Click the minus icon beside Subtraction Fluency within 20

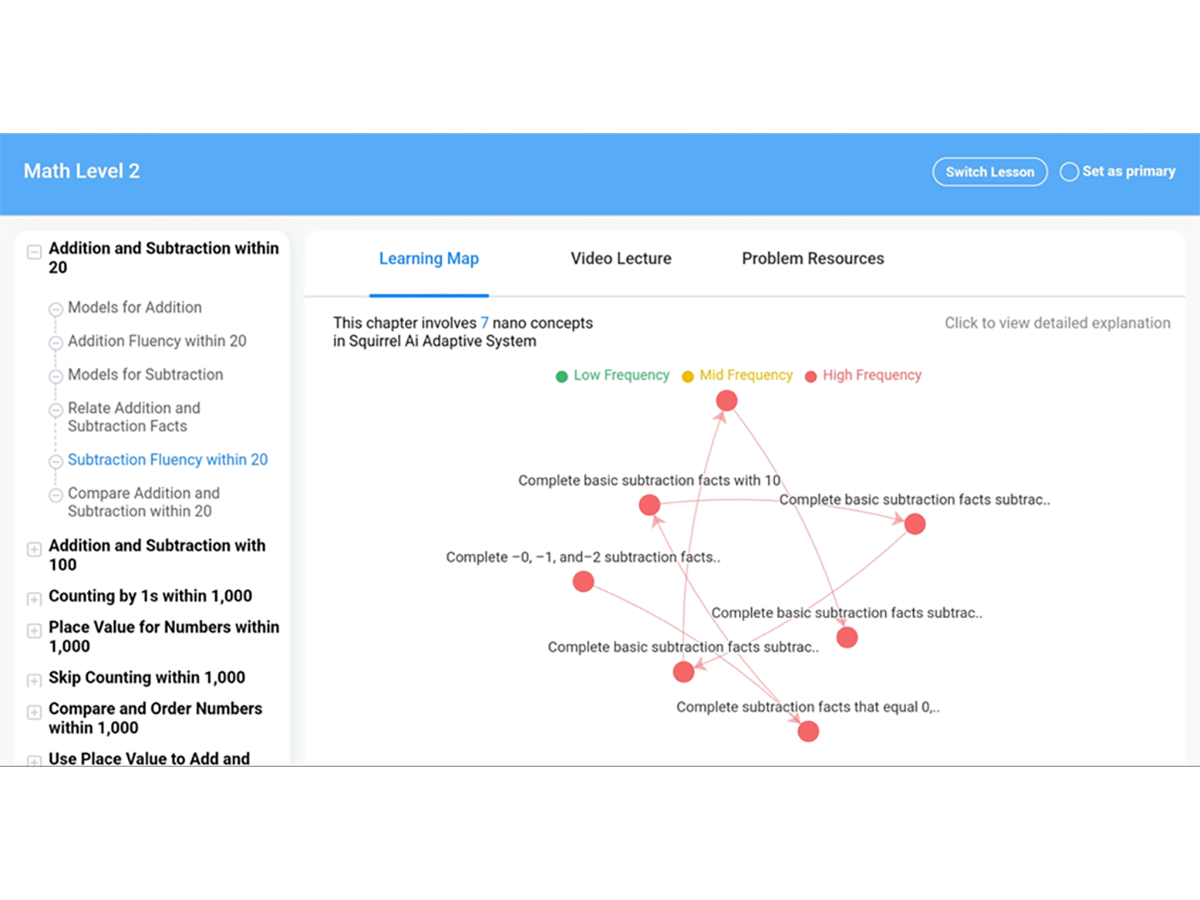[x=56, y=461]
